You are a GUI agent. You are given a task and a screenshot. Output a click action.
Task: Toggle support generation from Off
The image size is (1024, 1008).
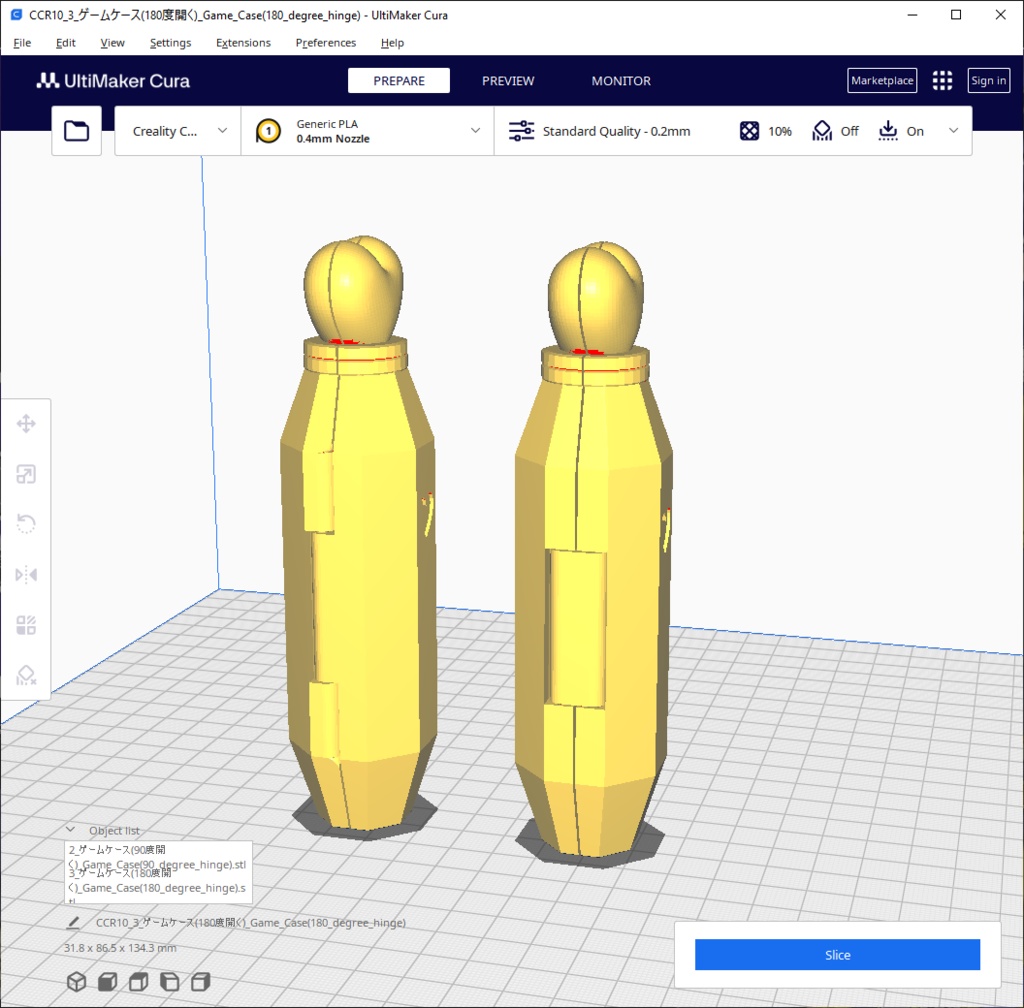(836, 131)
